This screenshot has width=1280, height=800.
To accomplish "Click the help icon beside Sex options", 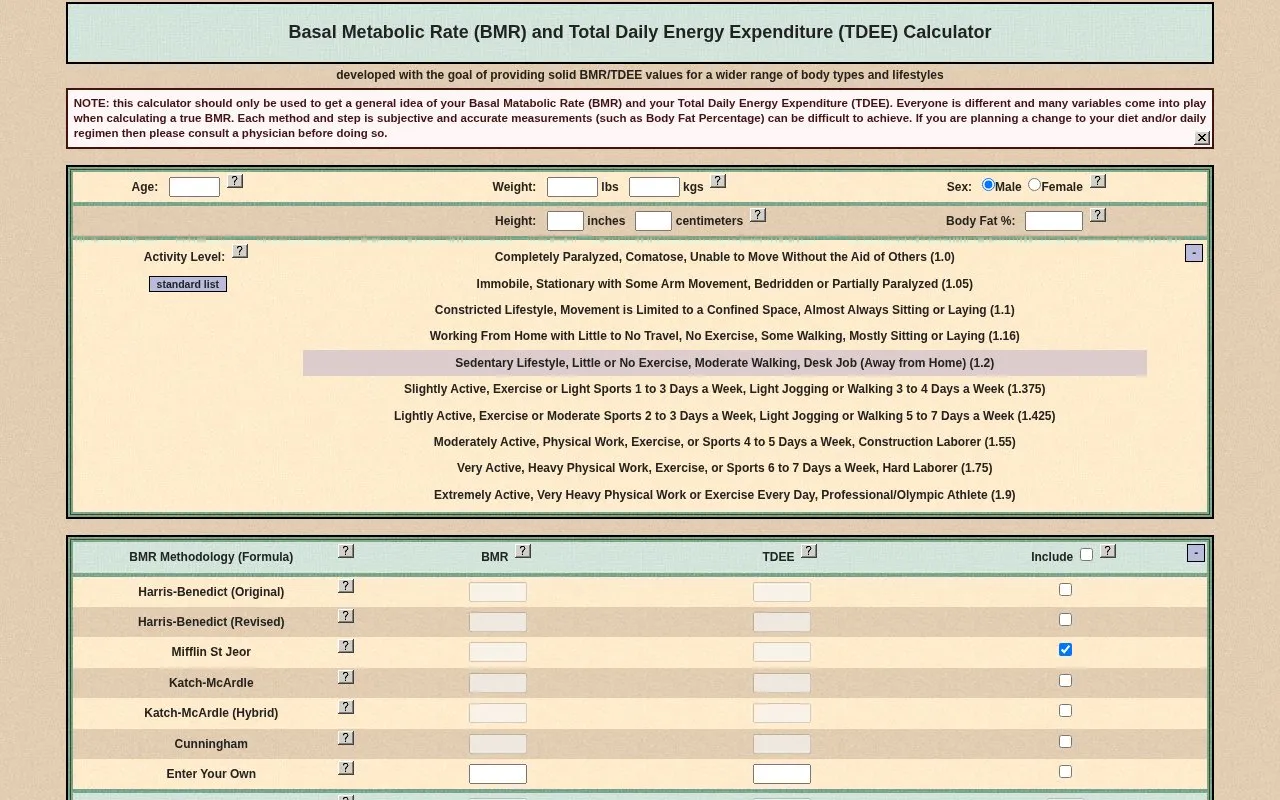I will [x=1098, y=181].
